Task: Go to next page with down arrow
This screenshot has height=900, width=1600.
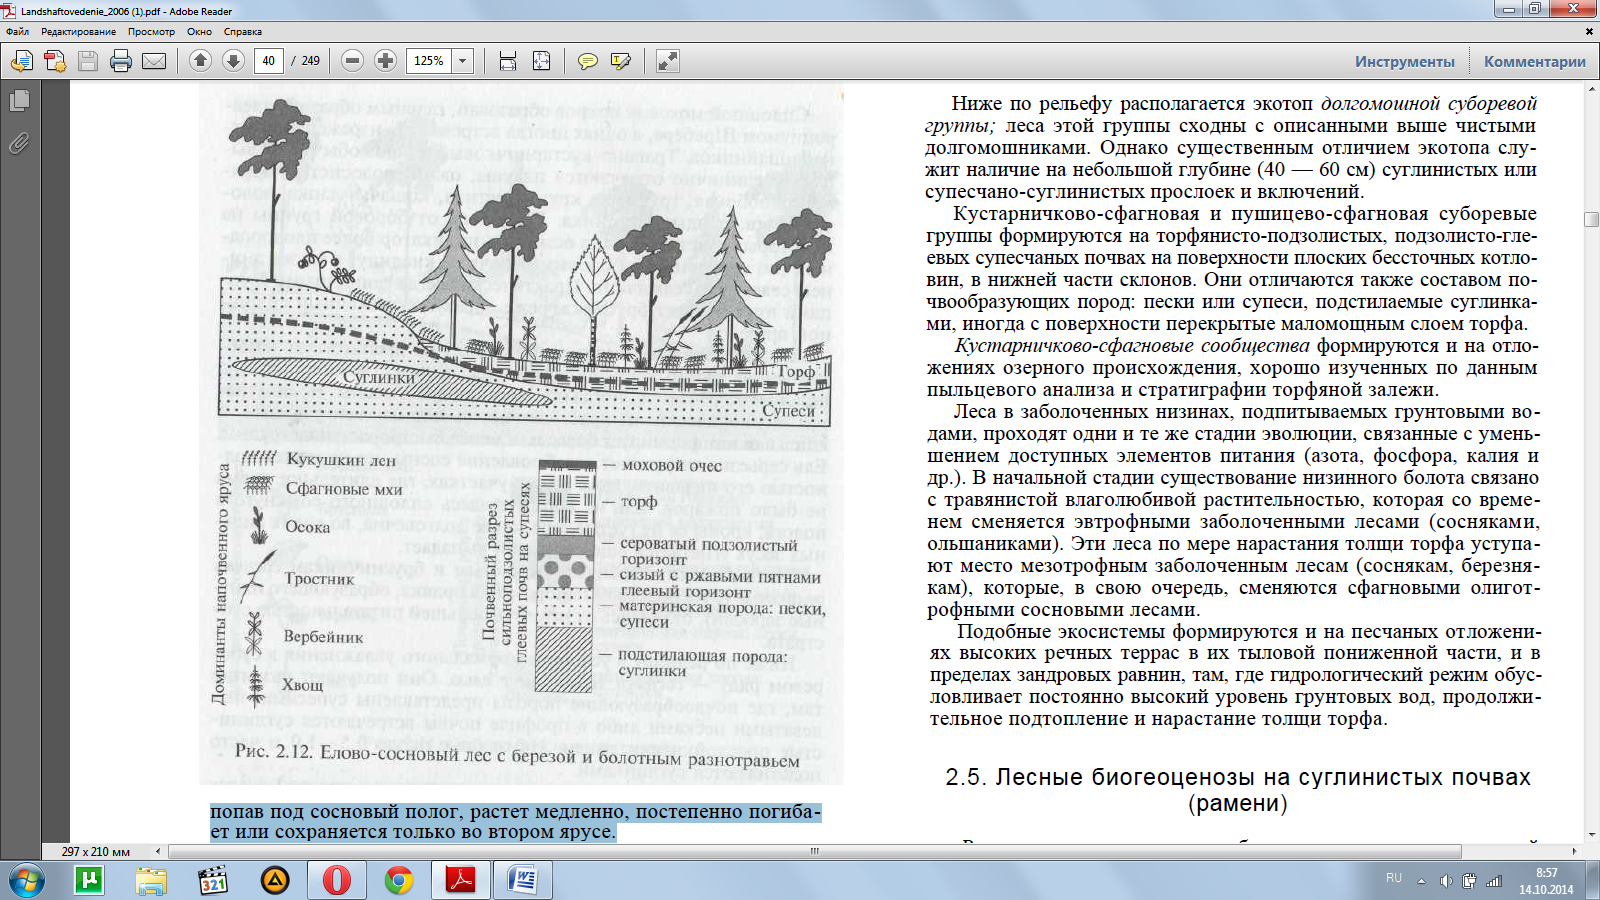Action: pos(233,61)
